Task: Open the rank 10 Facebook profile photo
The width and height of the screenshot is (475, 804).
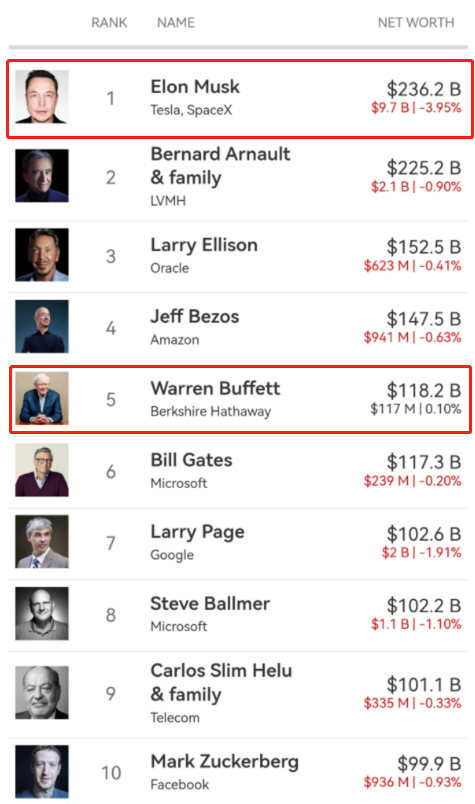Action: click(42, 772)
